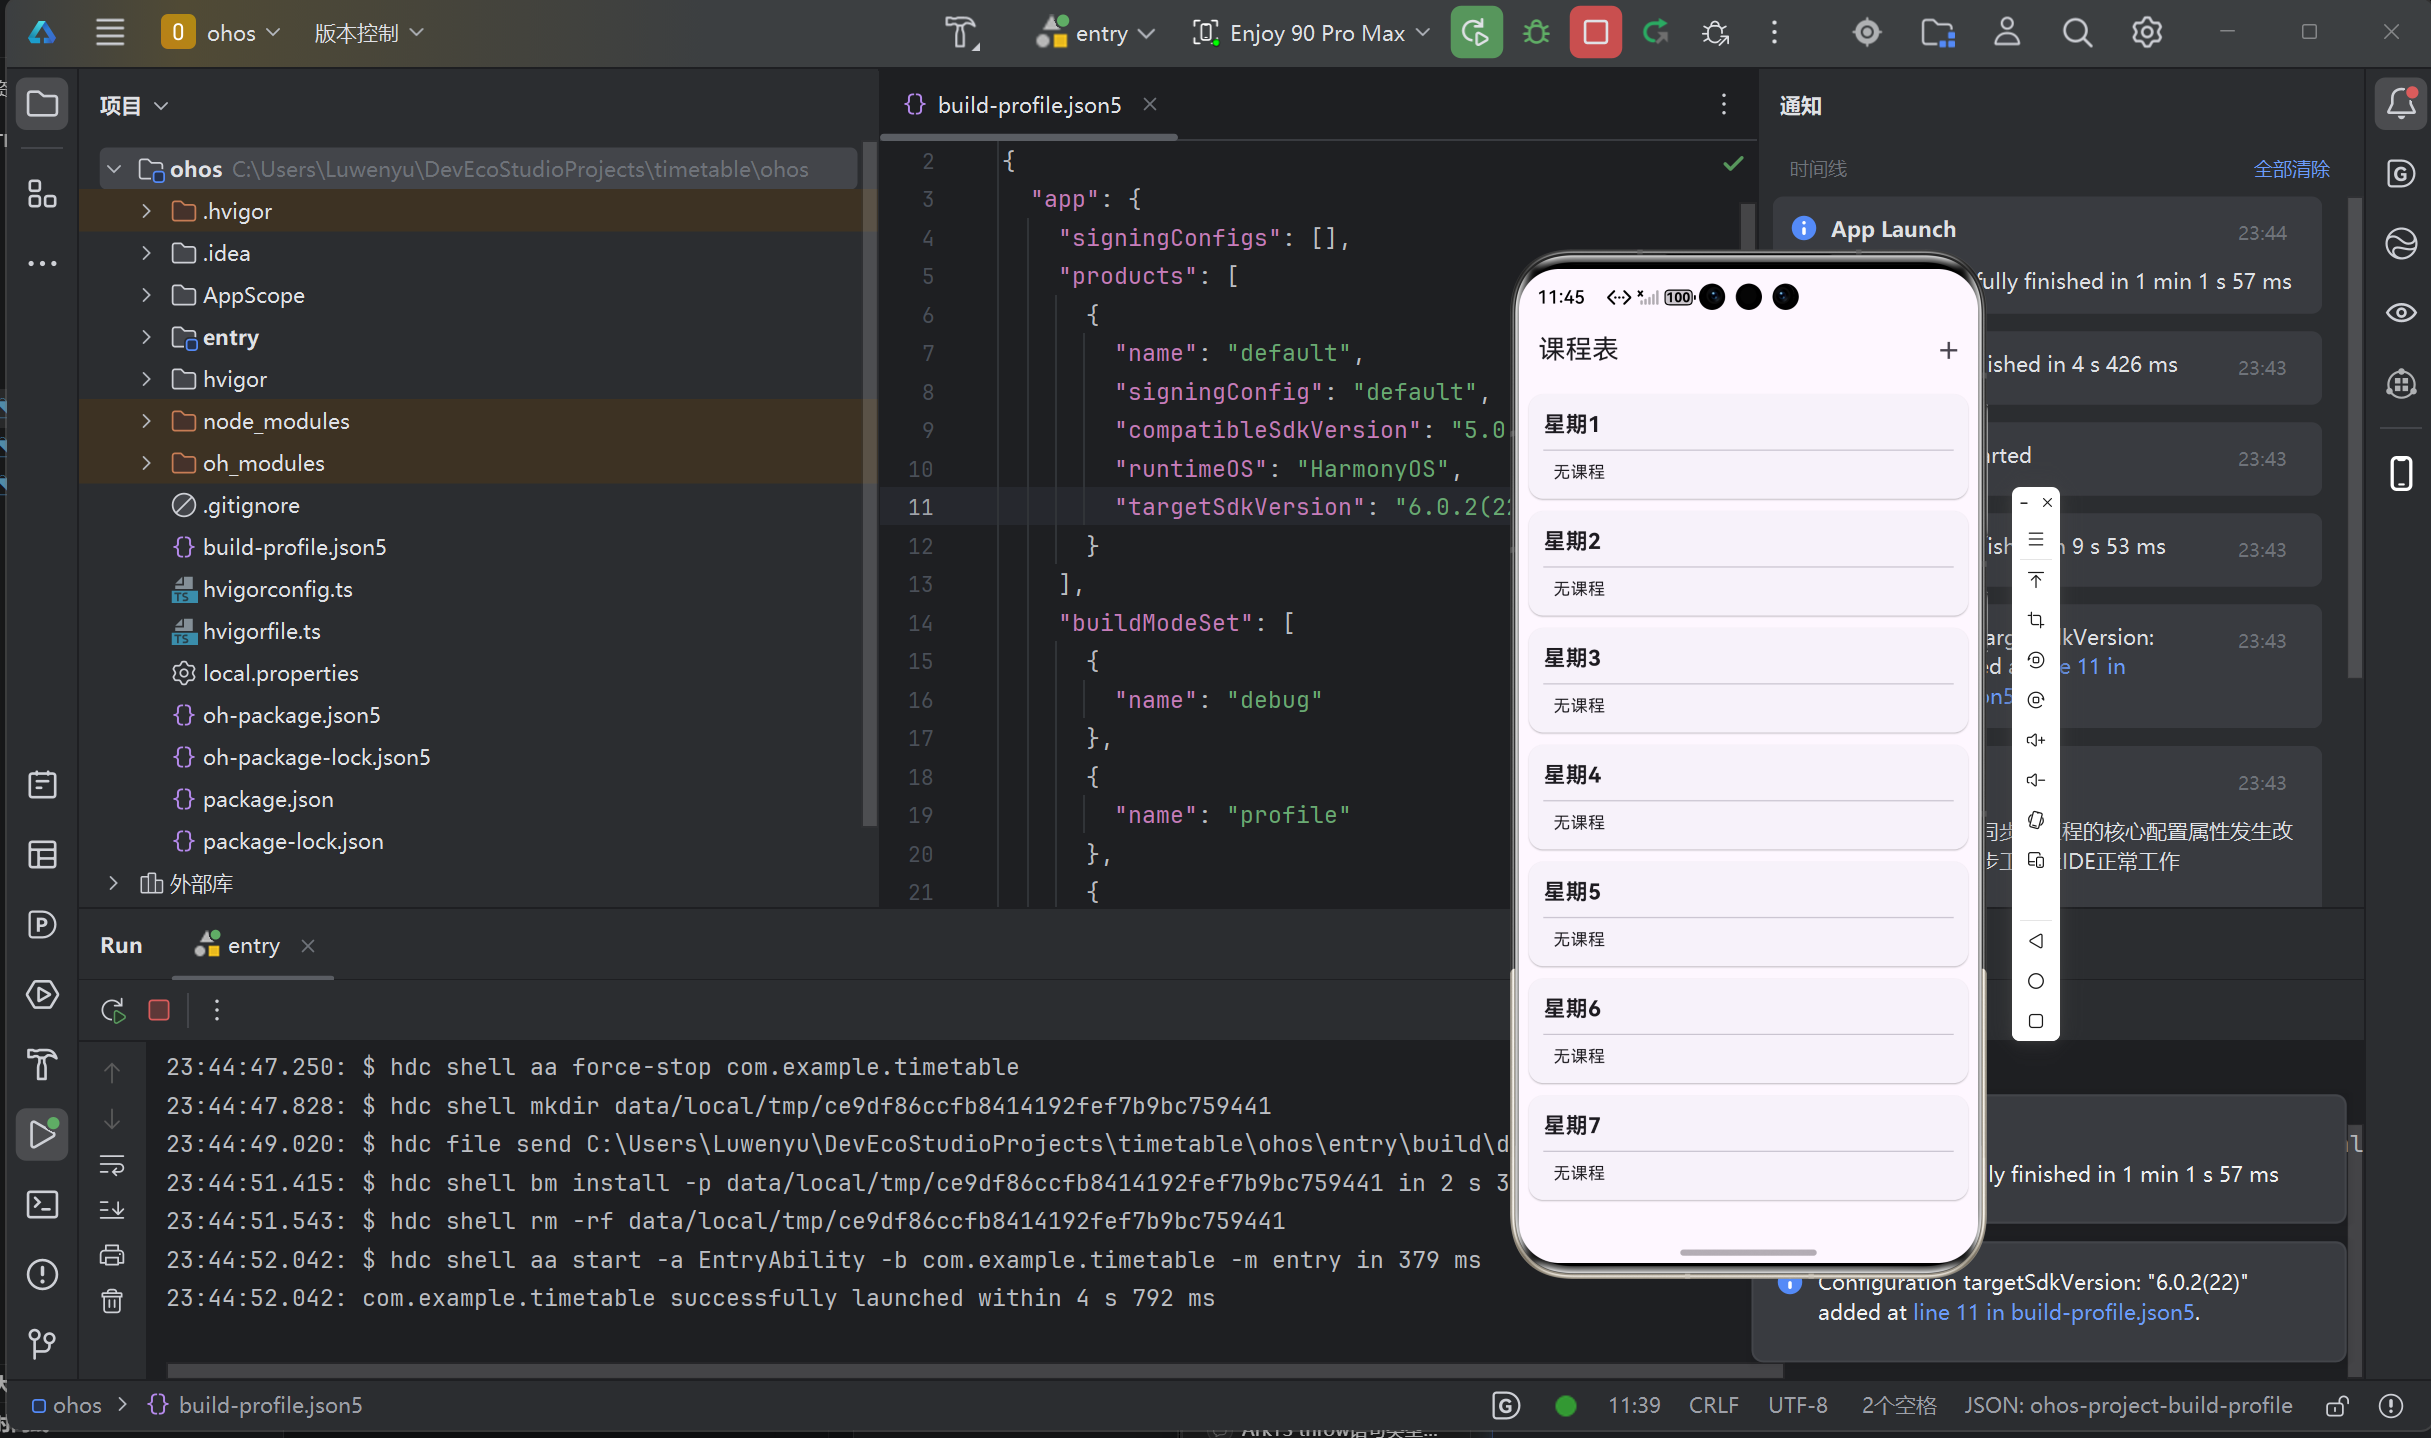Close the entry Run tab
2431x1438 pixels.
308,945
